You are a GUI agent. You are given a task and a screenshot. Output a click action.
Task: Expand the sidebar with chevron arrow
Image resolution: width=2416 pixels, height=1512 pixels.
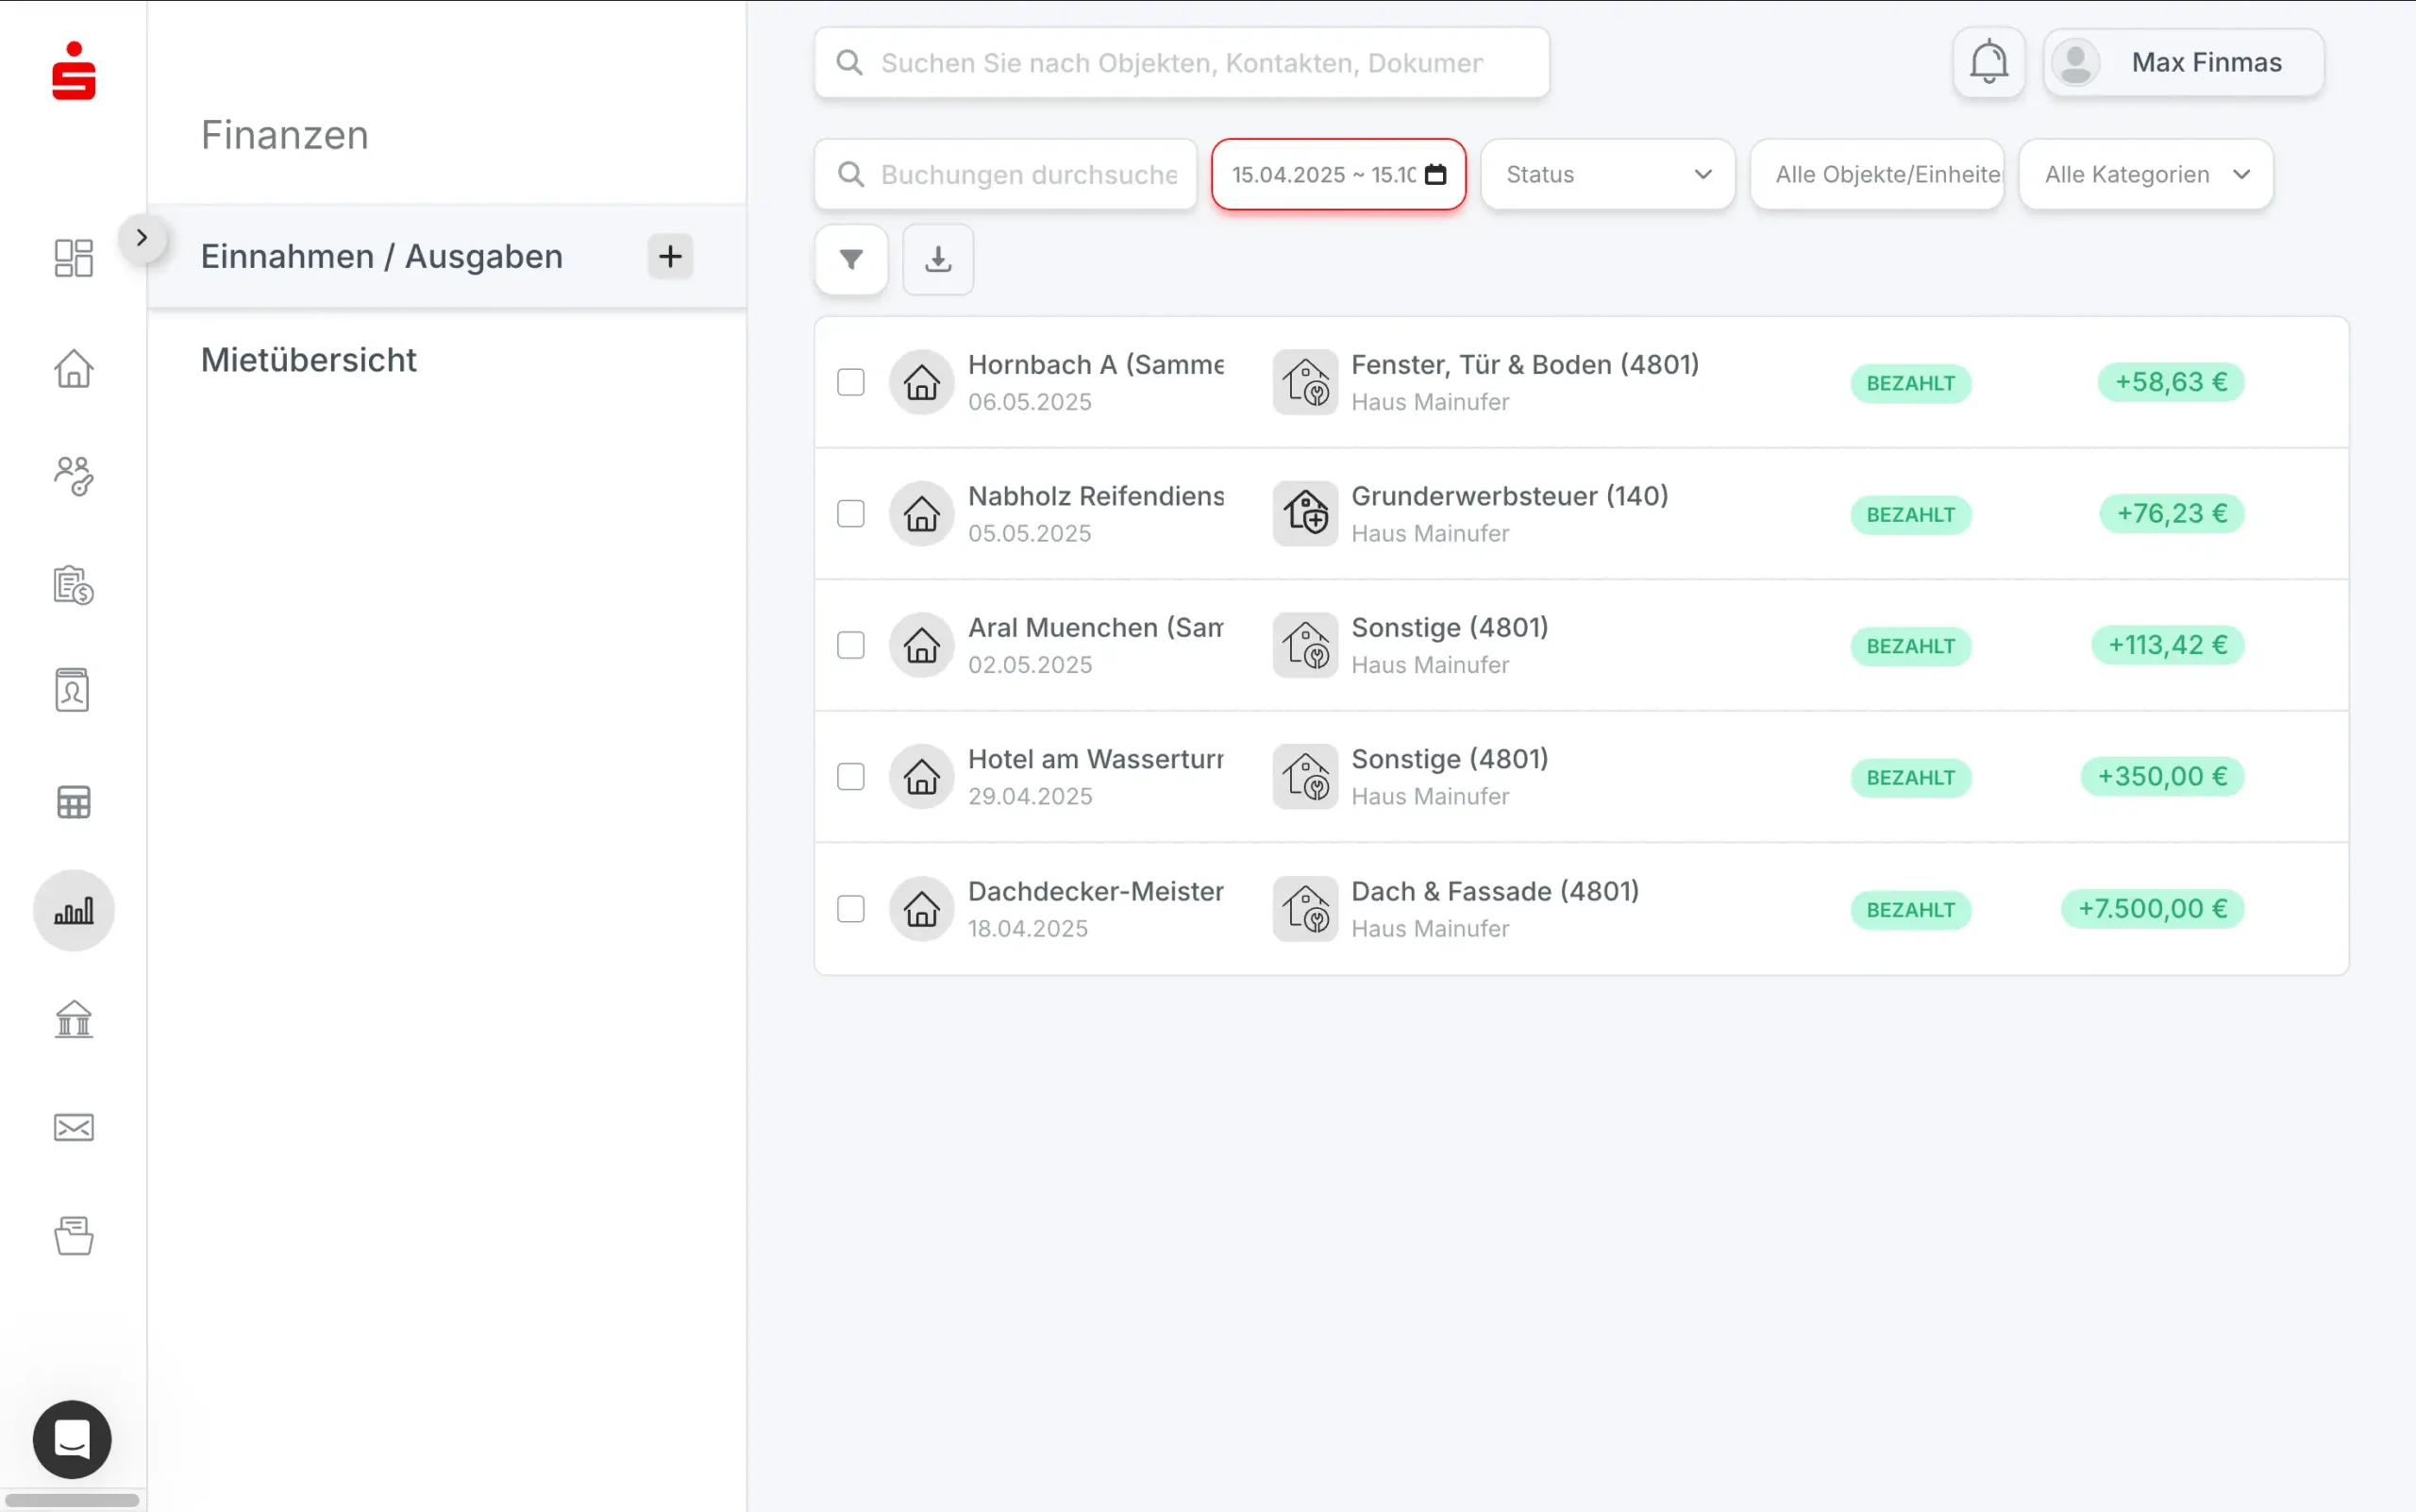pos(142,238)
